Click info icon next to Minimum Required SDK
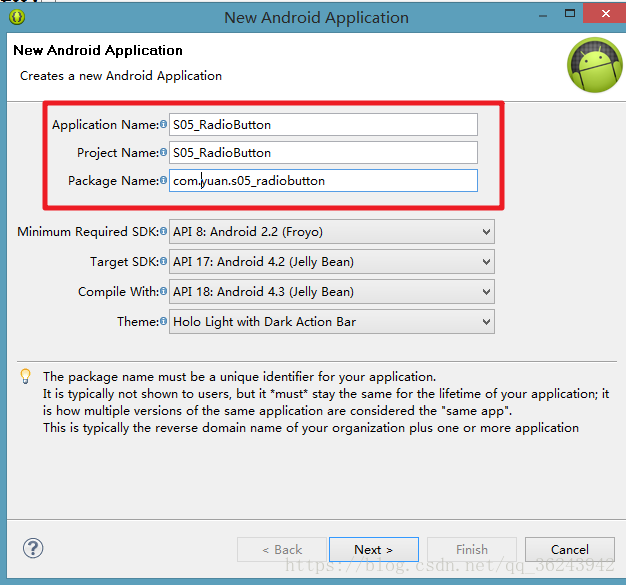Screen dimensions: 626x585 point(163,231)
